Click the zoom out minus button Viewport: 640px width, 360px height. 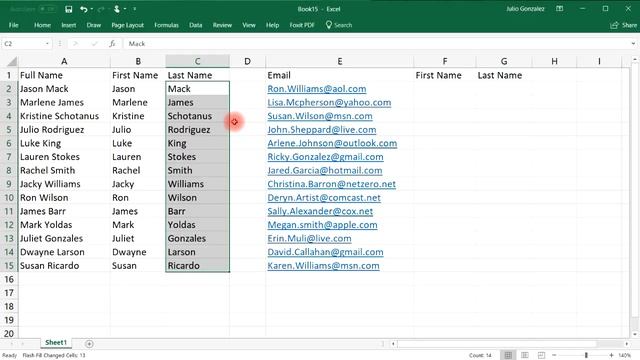[x=554, y=355]
